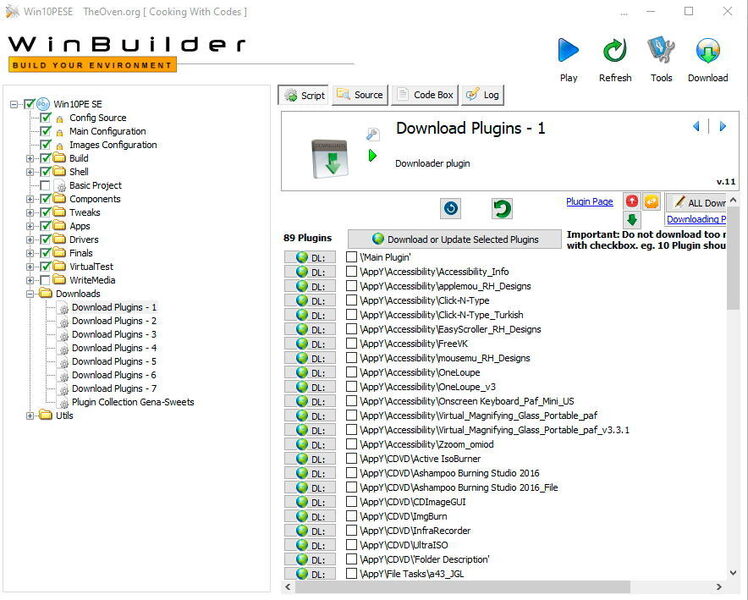Image resolution: width=748 pixels, height=600 pixels.
Task: Click the small green run-script triangle
Action: (x=373, y=155)
